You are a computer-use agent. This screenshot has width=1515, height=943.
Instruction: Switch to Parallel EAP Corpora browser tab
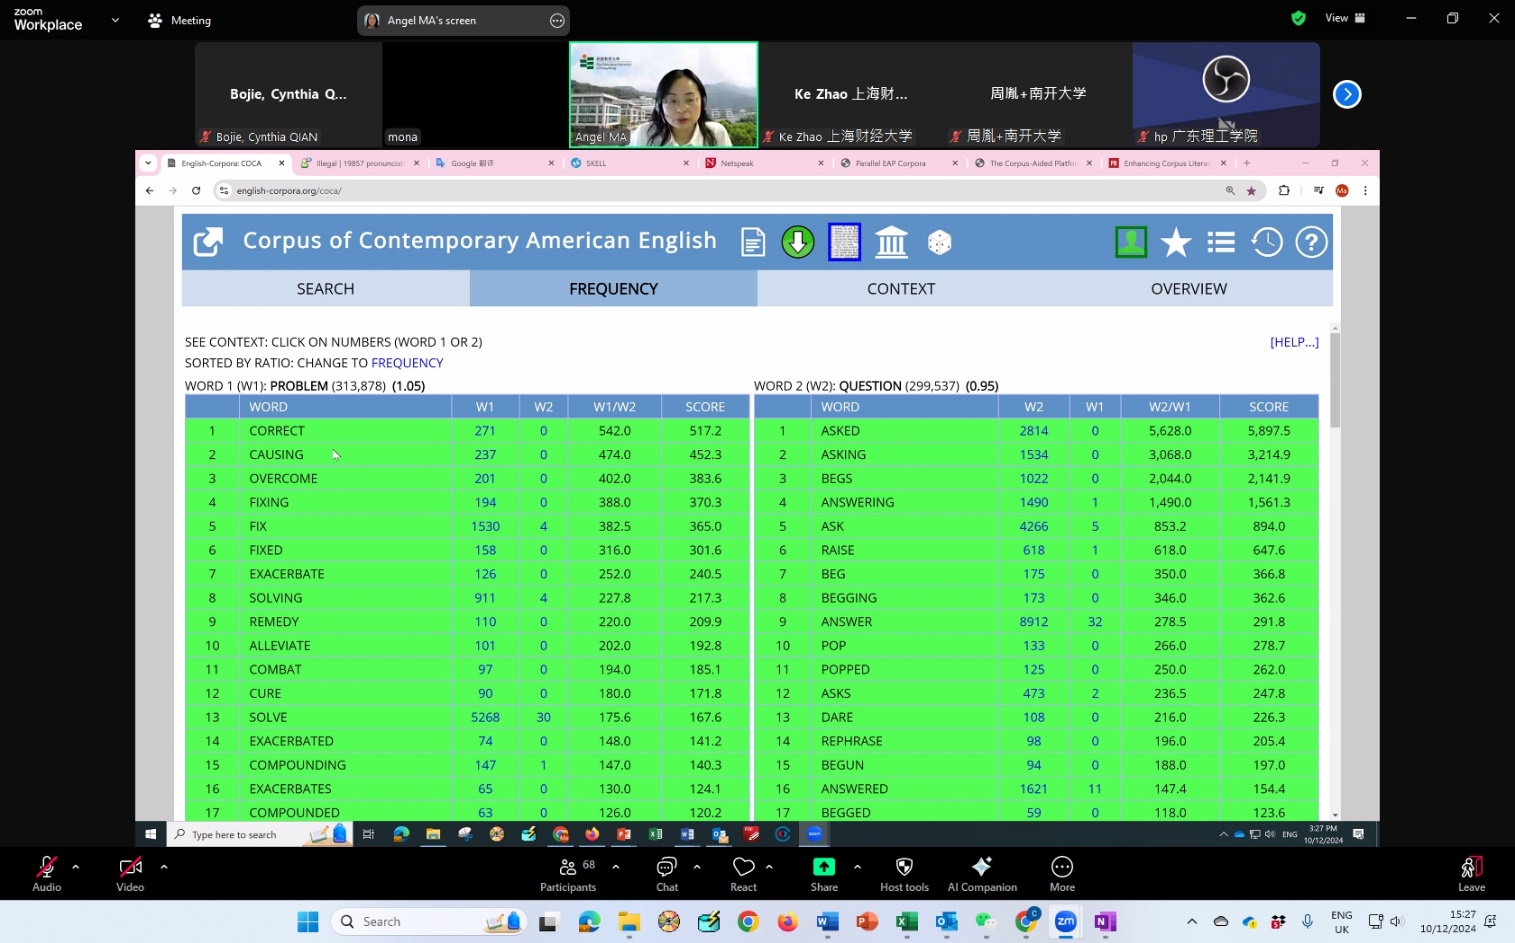pos(900,163)
